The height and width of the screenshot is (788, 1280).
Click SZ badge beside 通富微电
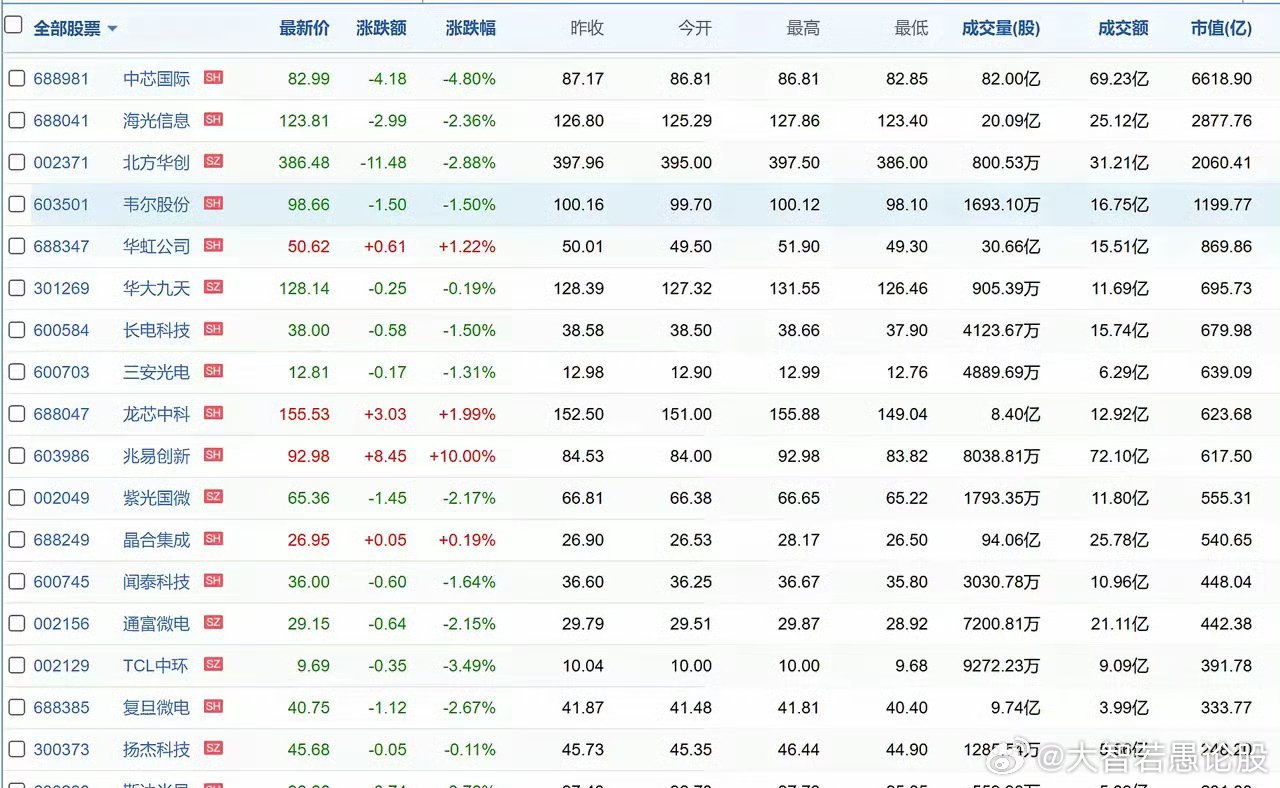pyautogui.click(x=213, y=623)
